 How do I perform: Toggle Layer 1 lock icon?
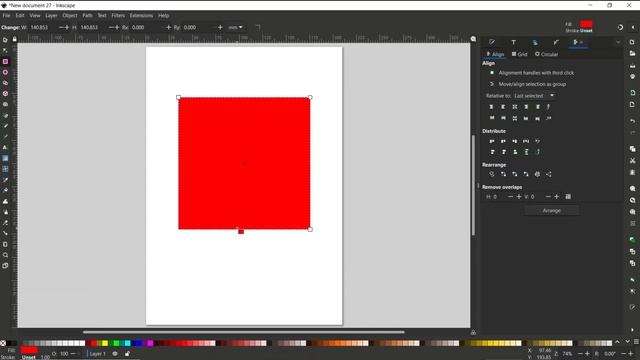(127, 354)
